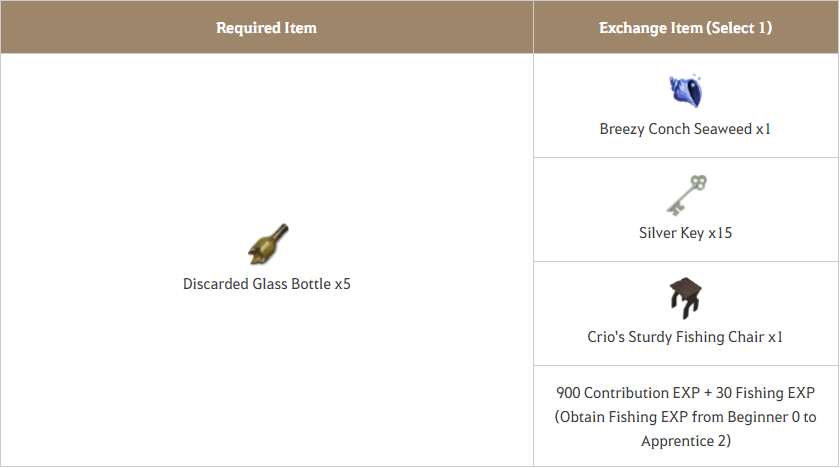This screenshot has width=840, height=468.
Task: Click the Obtain Fishing EXP from Beginner note
Action: pyautogui.click(x=685, y=417)
